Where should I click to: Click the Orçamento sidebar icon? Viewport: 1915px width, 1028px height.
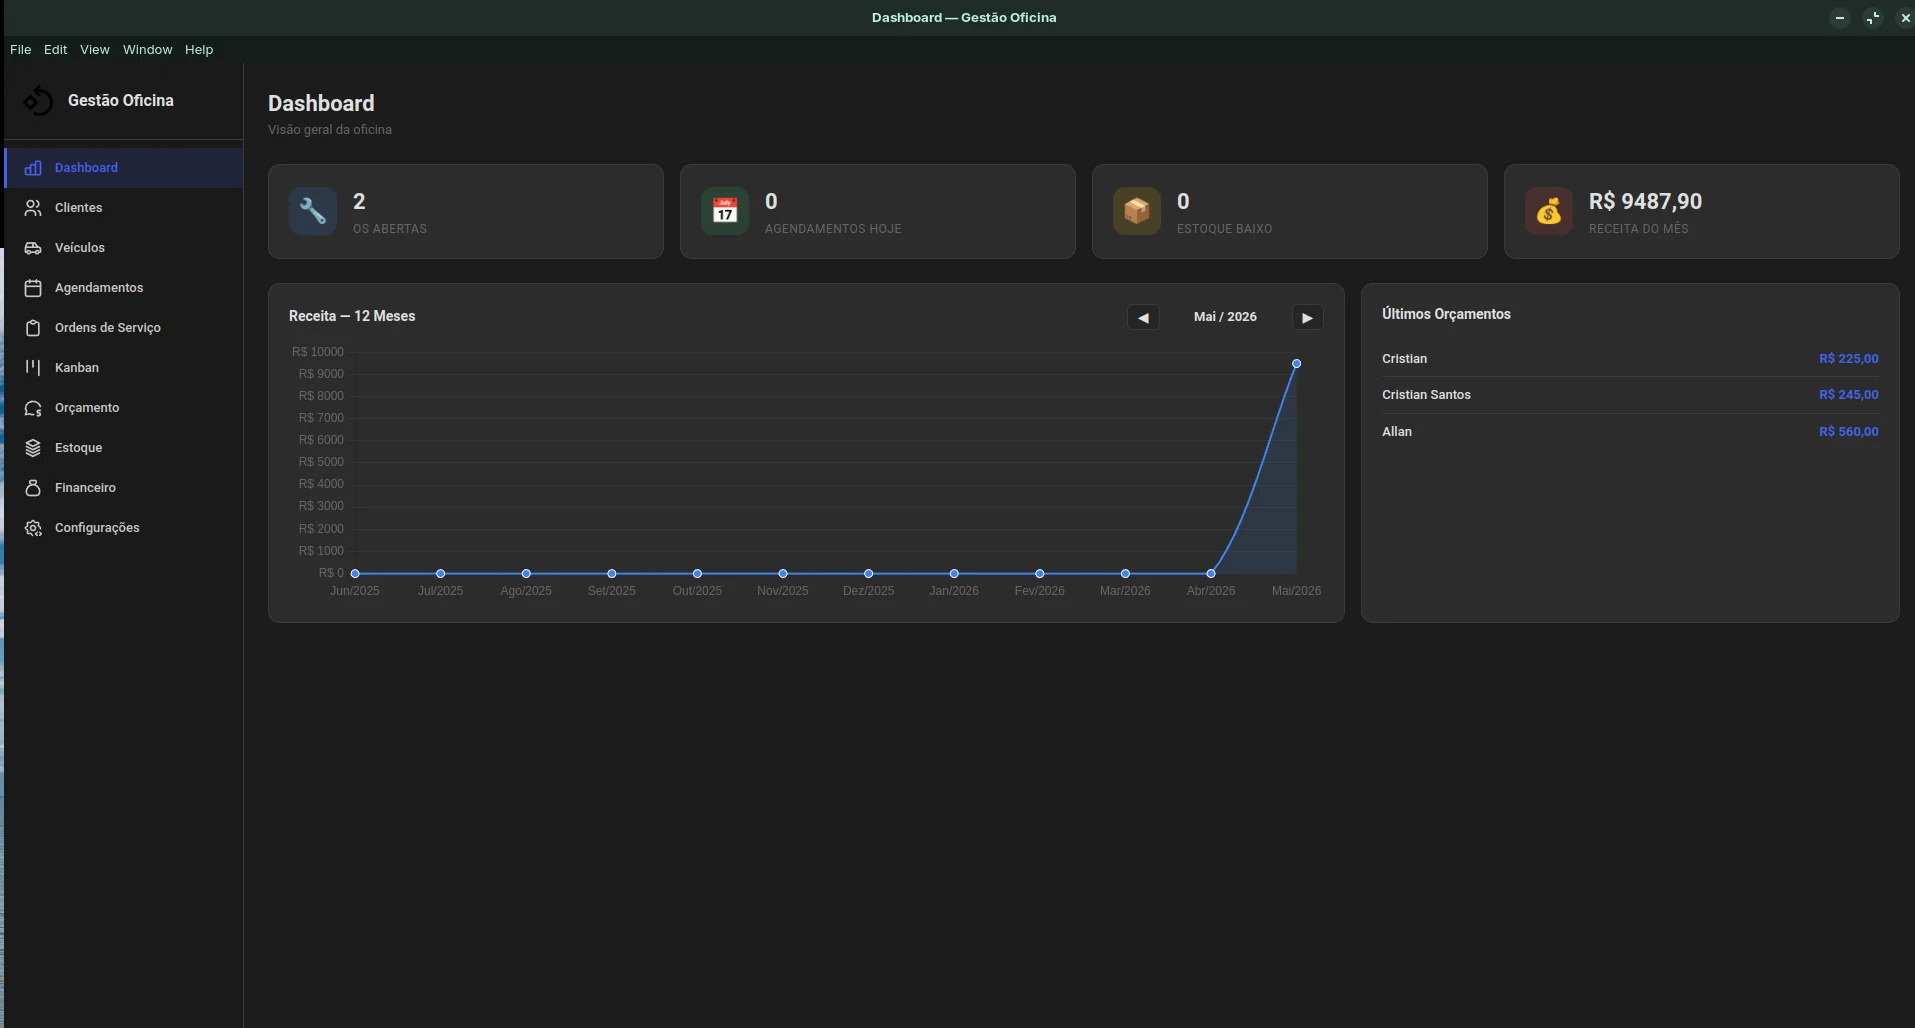[33, 408]
